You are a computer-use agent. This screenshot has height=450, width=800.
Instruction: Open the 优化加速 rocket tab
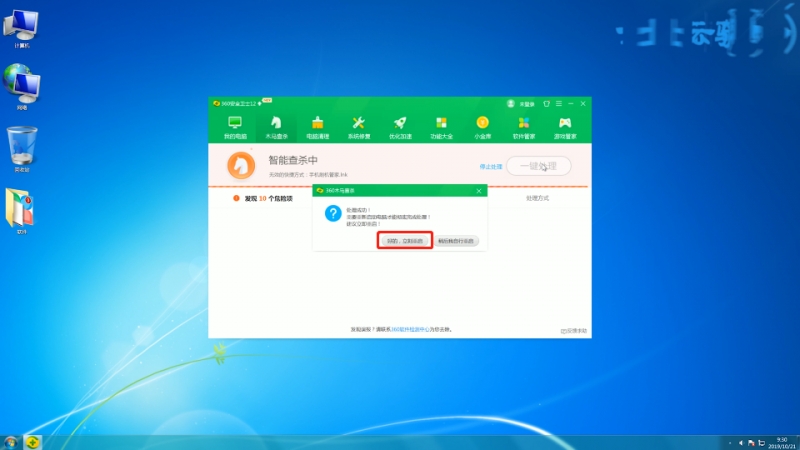(400, 128)
